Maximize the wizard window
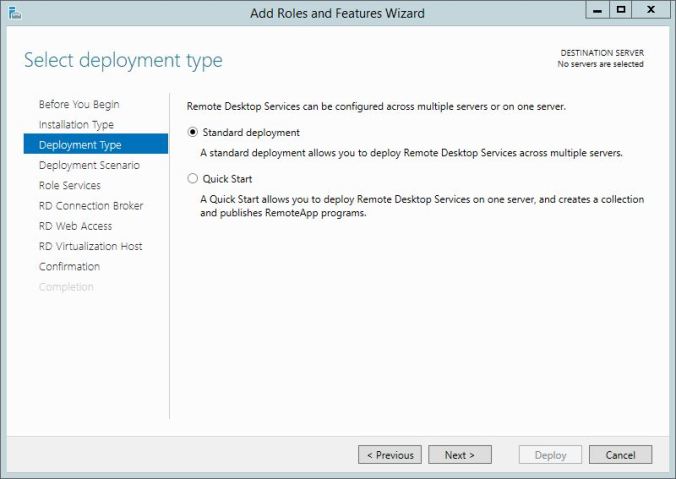The width and height of the screenshot is (676, 479). (620, 11)
